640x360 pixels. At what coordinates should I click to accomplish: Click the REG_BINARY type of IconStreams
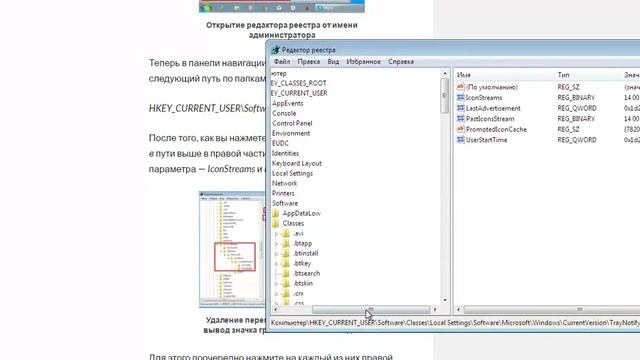576,98
